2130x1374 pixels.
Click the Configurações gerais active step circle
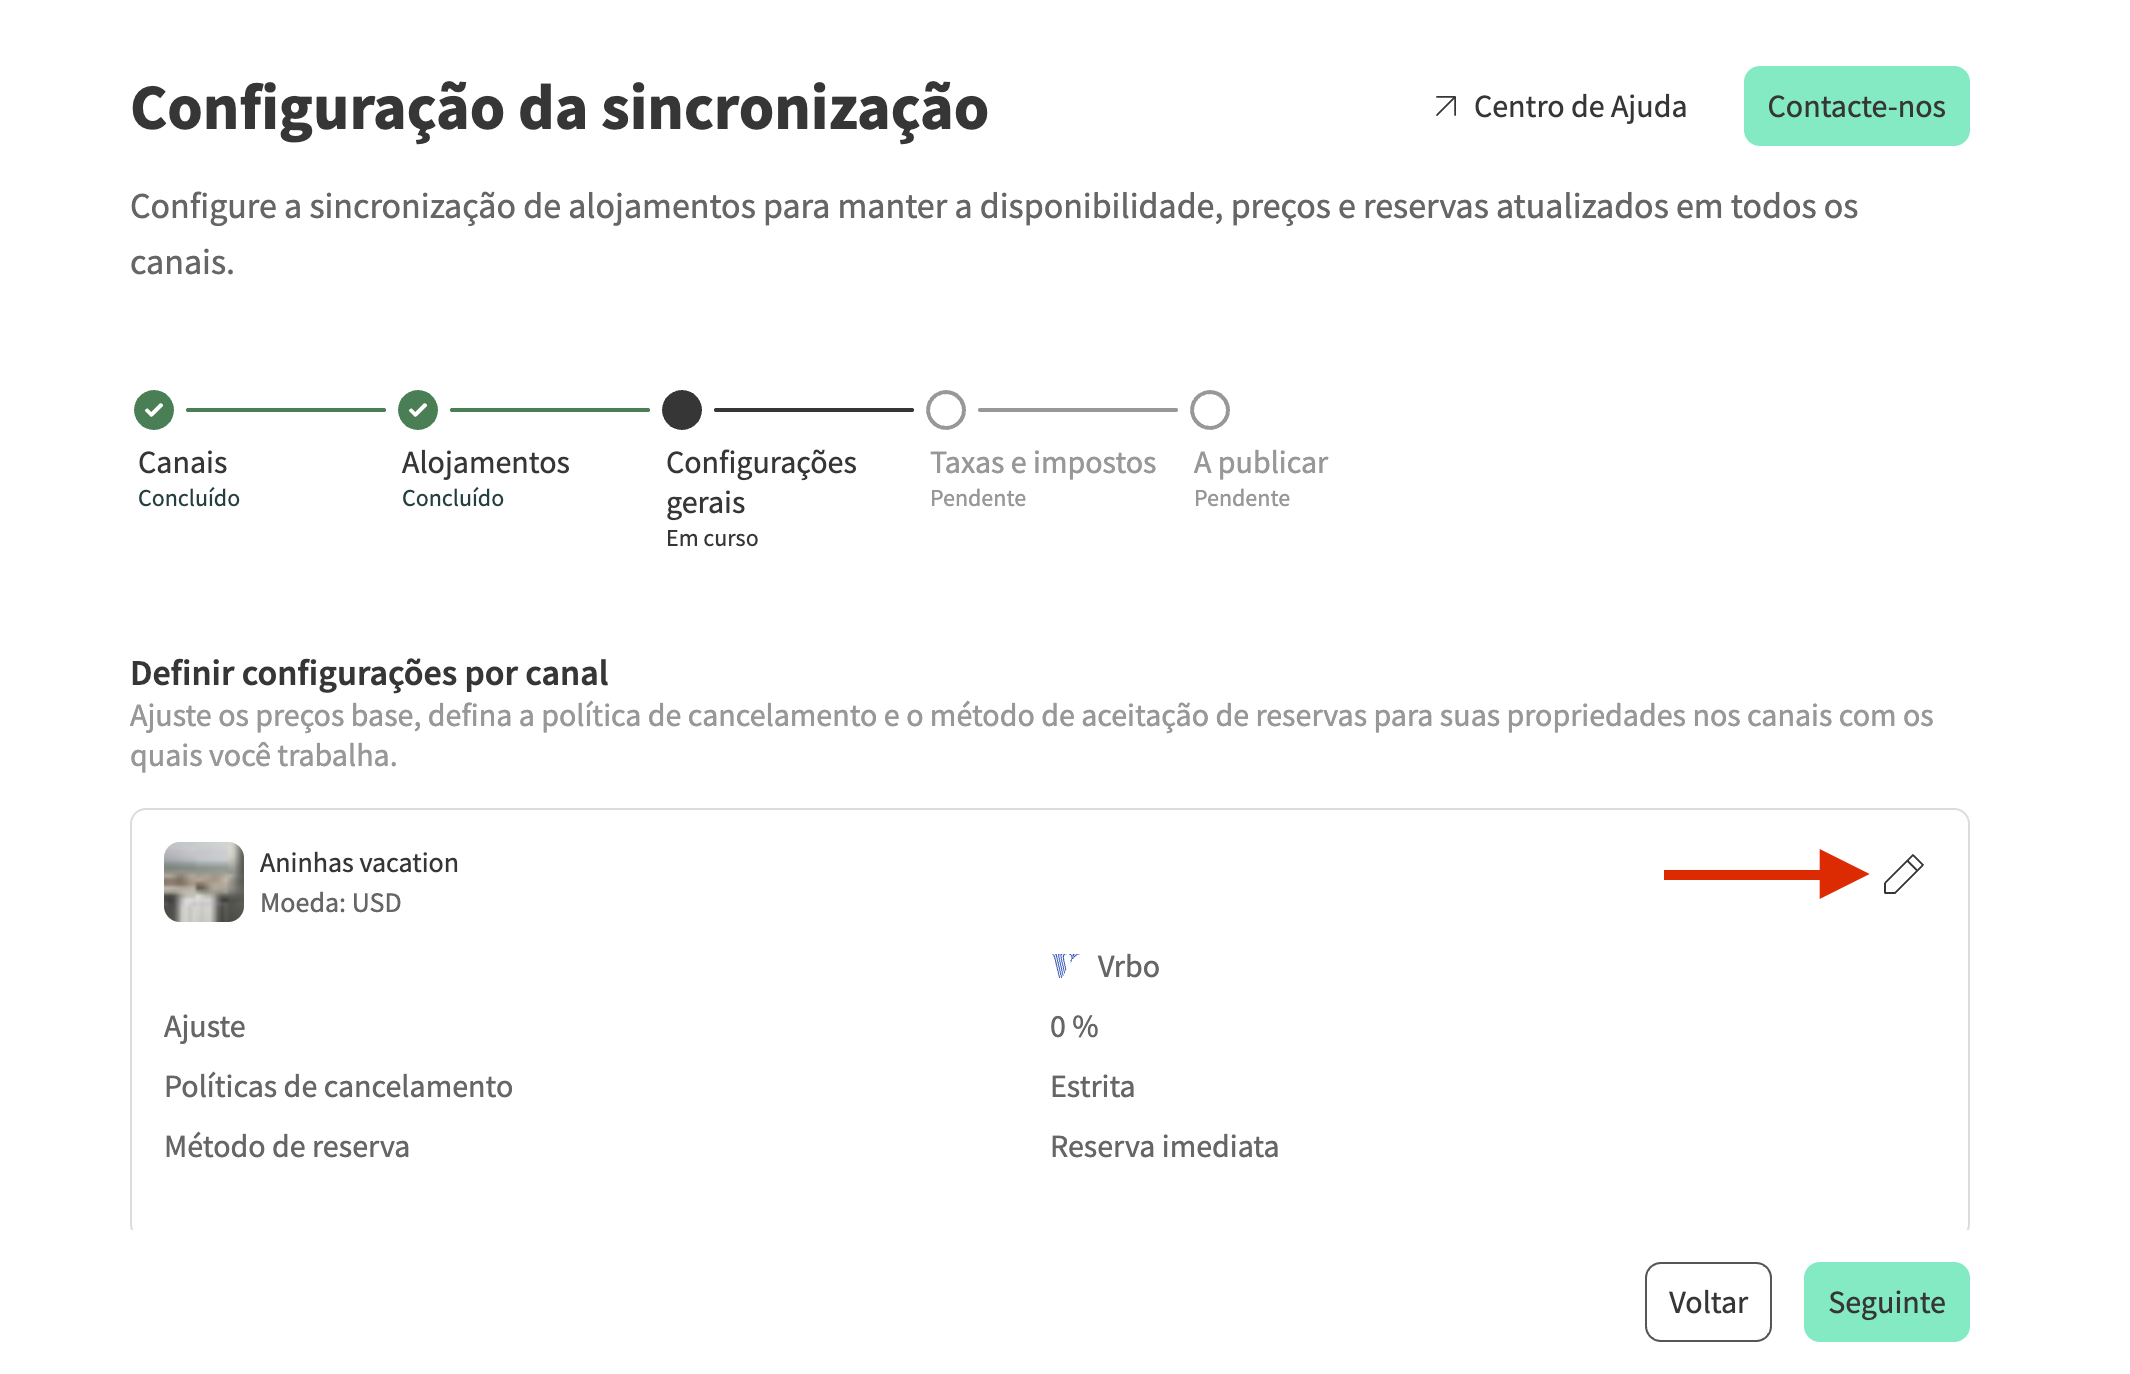point(682,409)
